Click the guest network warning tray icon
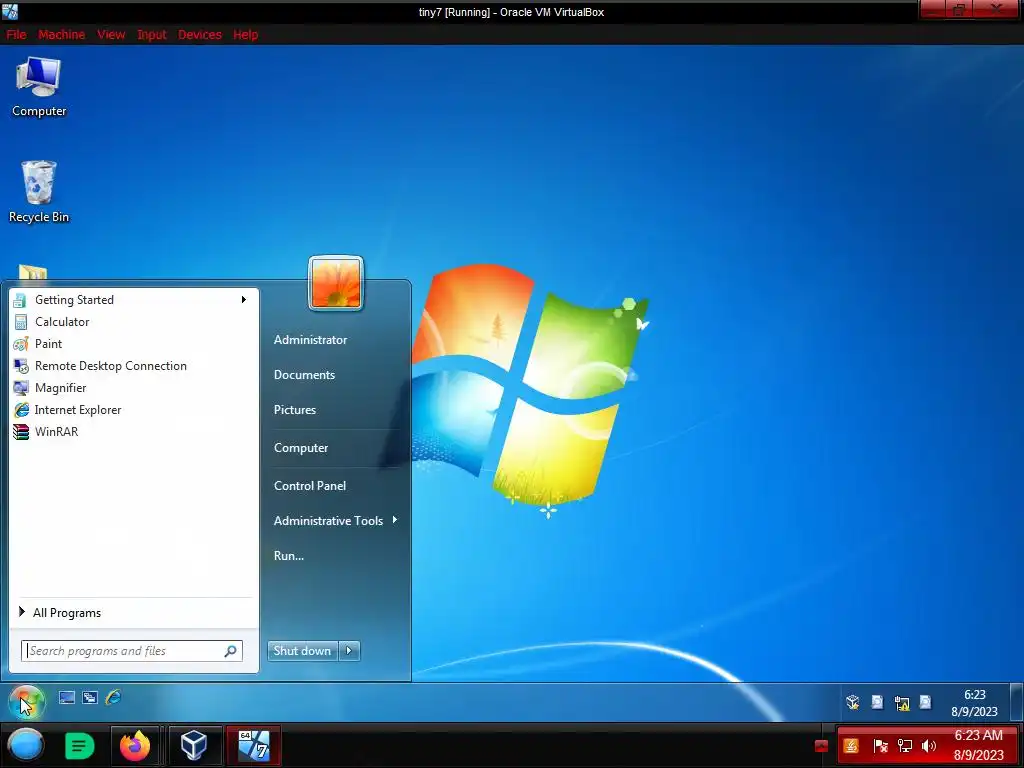 (902, 703)
